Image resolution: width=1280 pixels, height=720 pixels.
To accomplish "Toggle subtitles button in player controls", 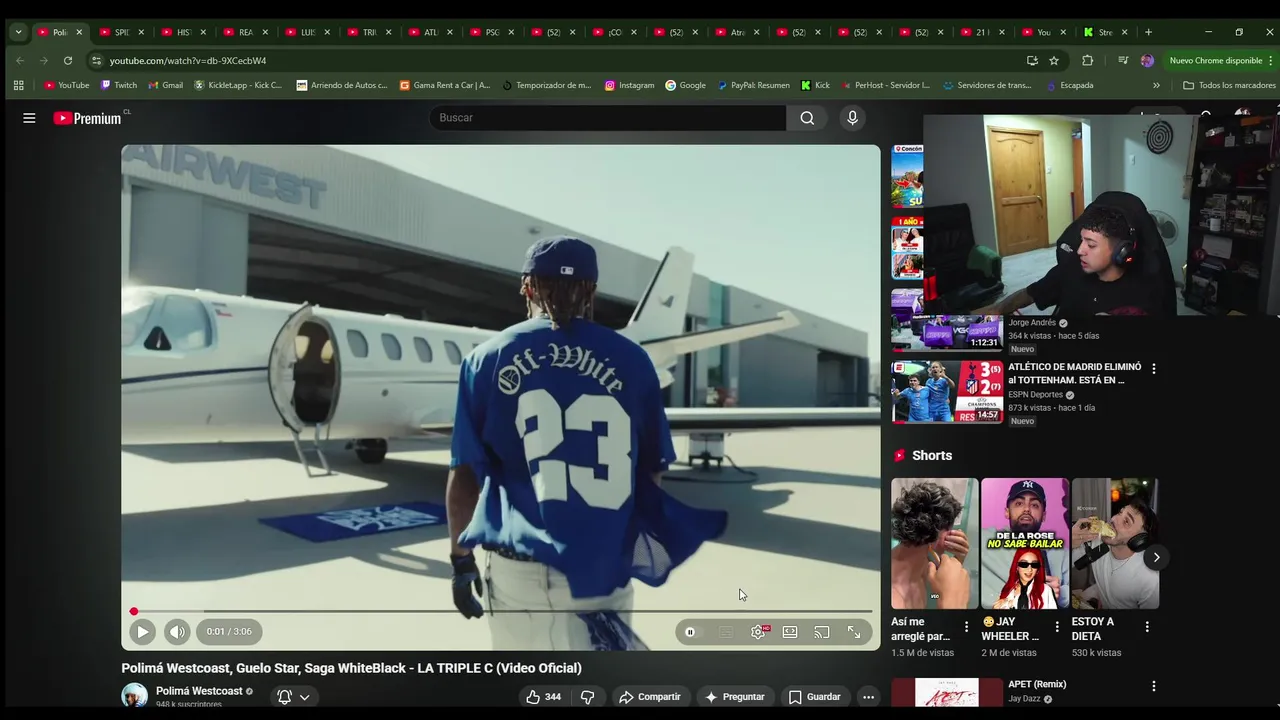I will click(x=726, y=632).
